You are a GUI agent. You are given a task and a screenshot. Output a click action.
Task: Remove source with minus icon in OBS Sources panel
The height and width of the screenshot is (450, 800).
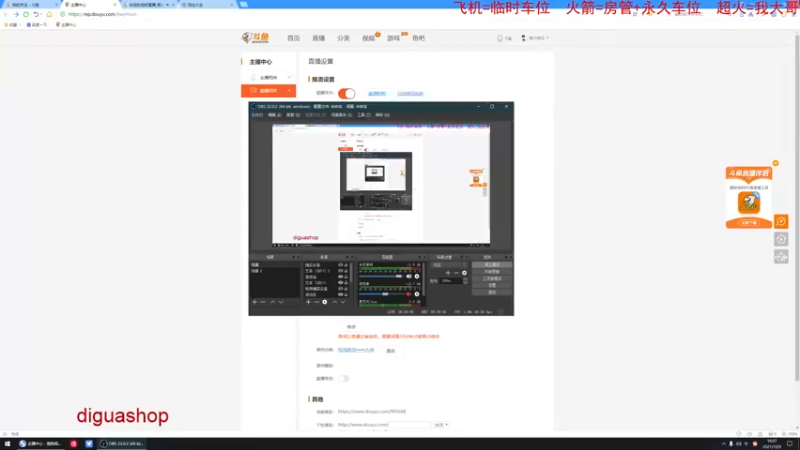pyautogui.click(x=316, y=302)
